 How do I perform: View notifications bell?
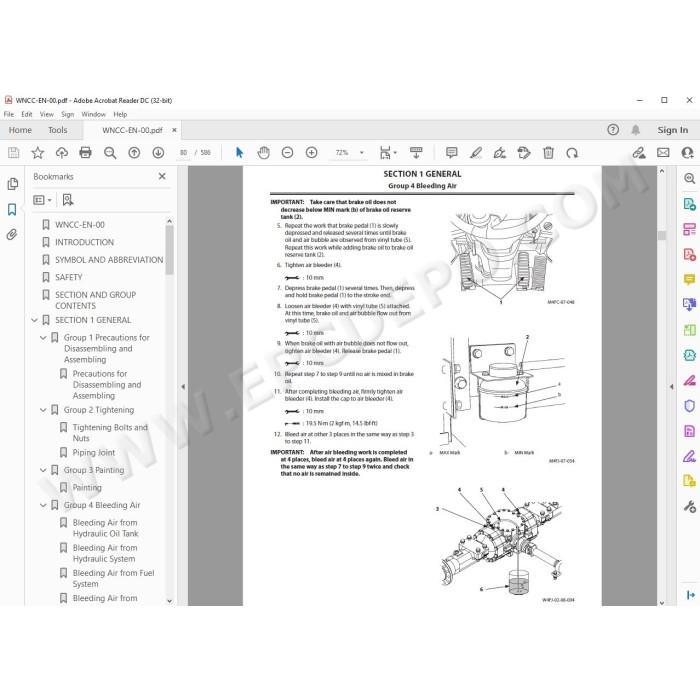coord(636,130)
